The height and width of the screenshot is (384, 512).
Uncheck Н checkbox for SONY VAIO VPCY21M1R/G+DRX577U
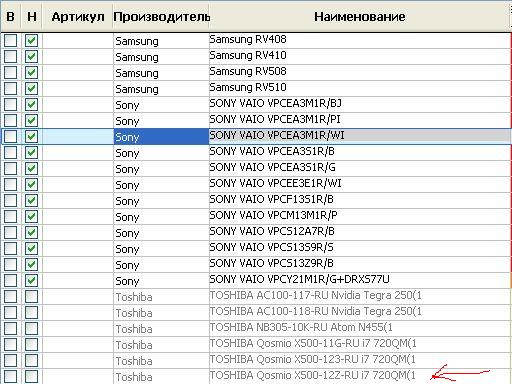[32, 281]
